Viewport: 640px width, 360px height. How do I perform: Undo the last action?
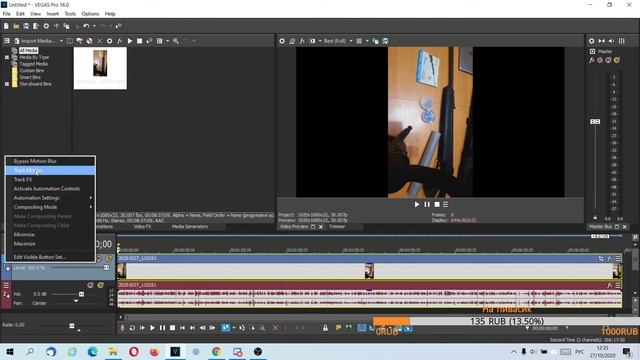86,26
